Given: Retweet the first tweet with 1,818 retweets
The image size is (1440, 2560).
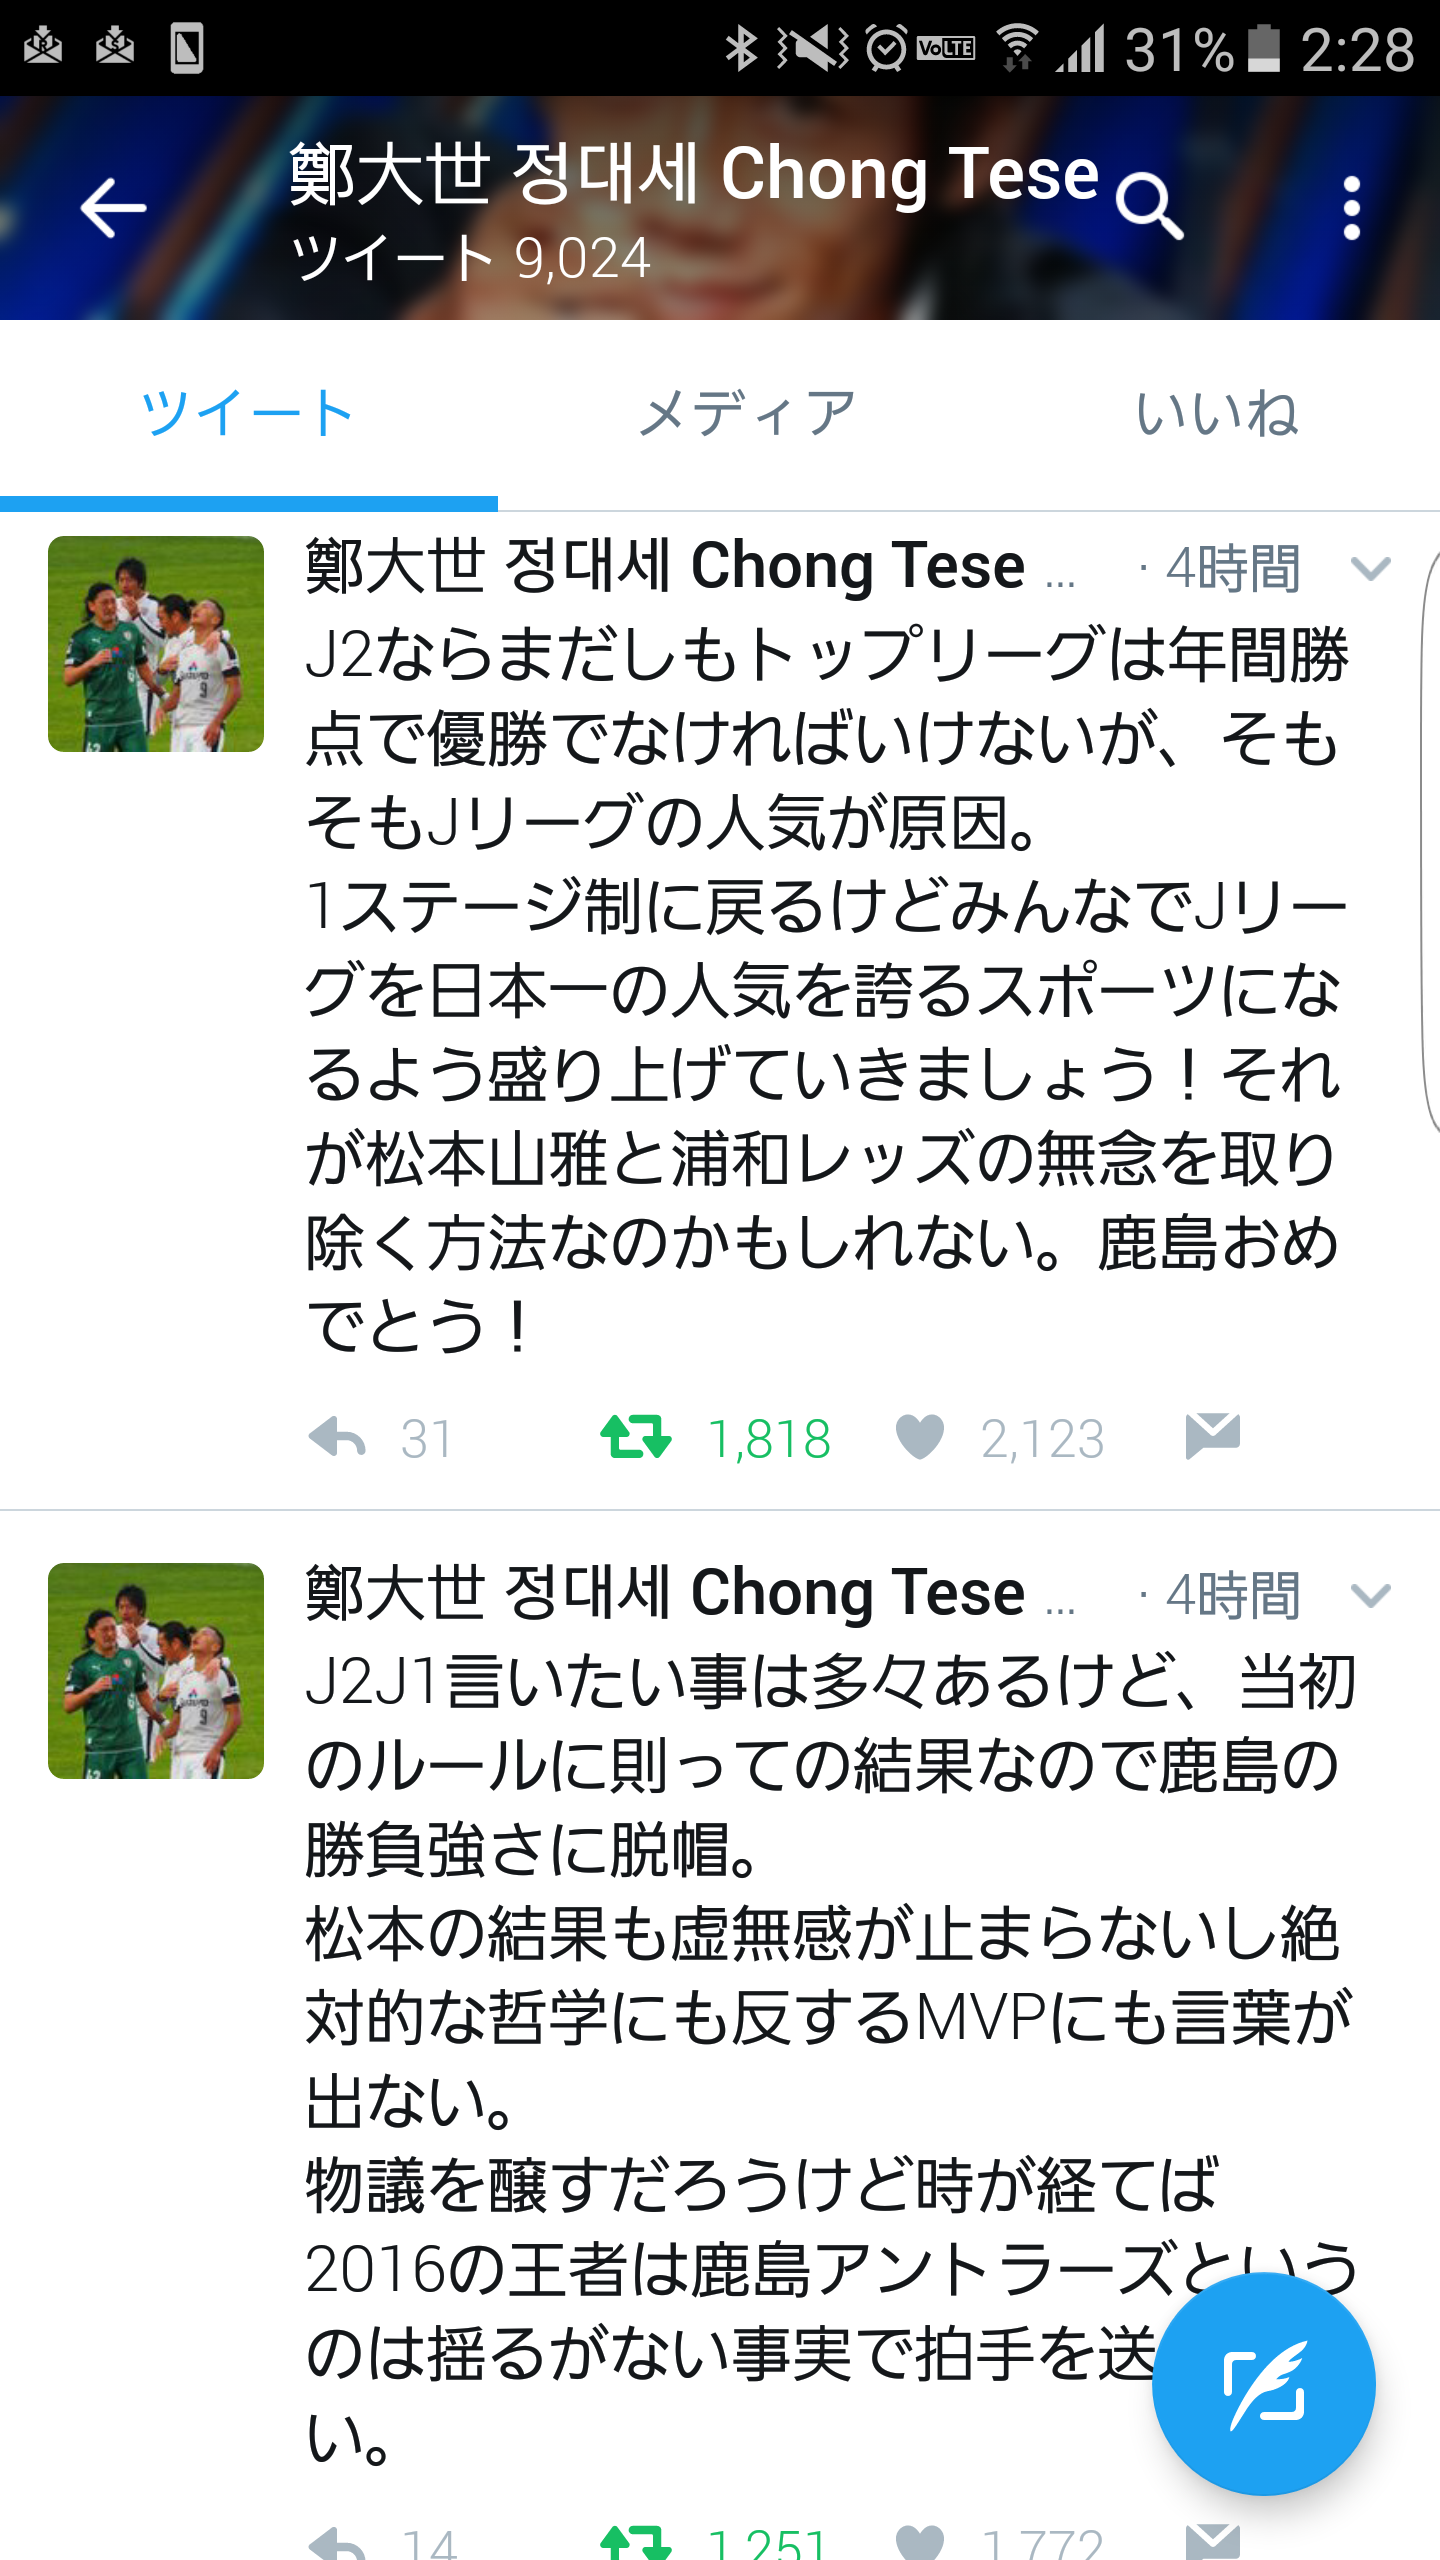Looking at the screenshot, I should point(636,1438).
